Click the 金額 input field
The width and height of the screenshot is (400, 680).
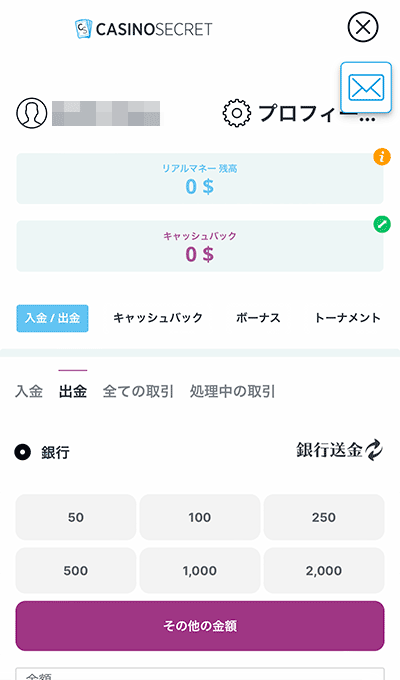[x=200, y=673]
